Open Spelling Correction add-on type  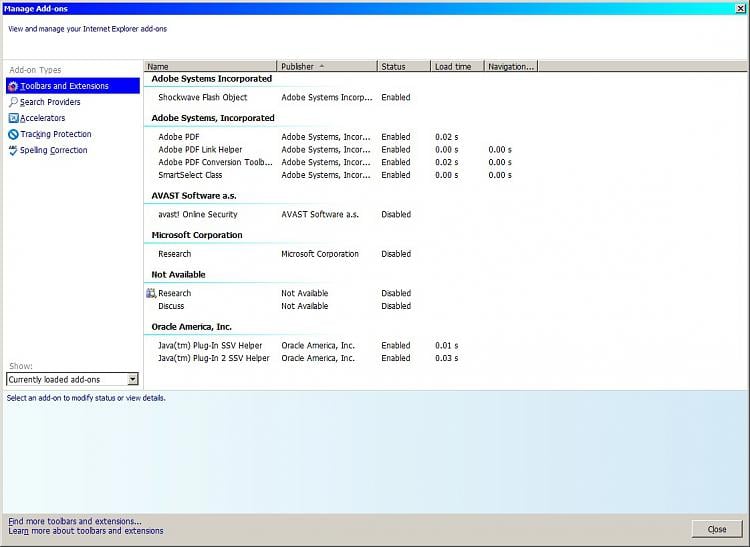click(x=54, y=150)
